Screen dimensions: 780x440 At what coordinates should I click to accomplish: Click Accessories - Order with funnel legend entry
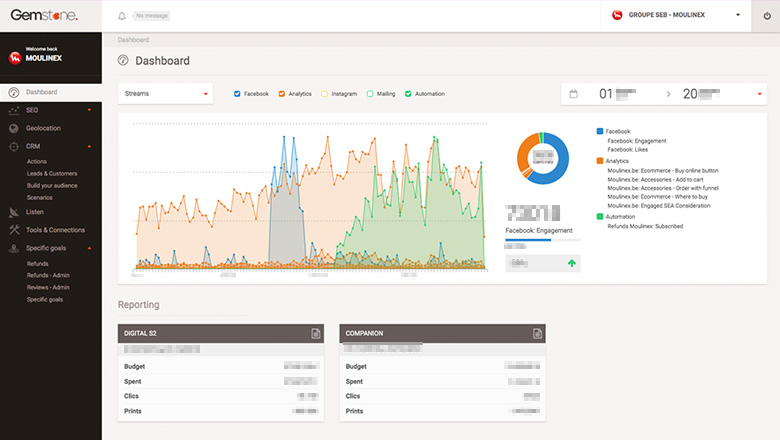663,188
